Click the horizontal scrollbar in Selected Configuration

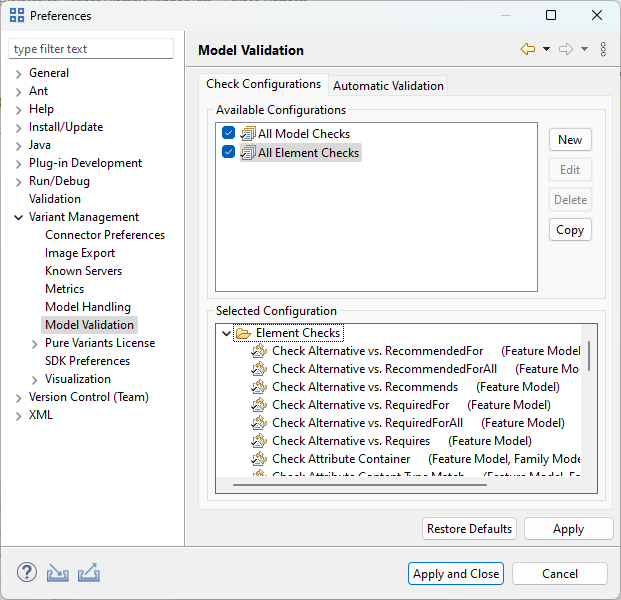(360, 485)
